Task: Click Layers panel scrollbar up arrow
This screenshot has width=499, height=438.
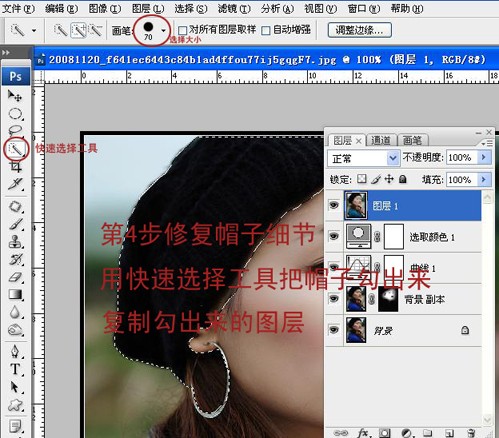Action: [487, 197]
